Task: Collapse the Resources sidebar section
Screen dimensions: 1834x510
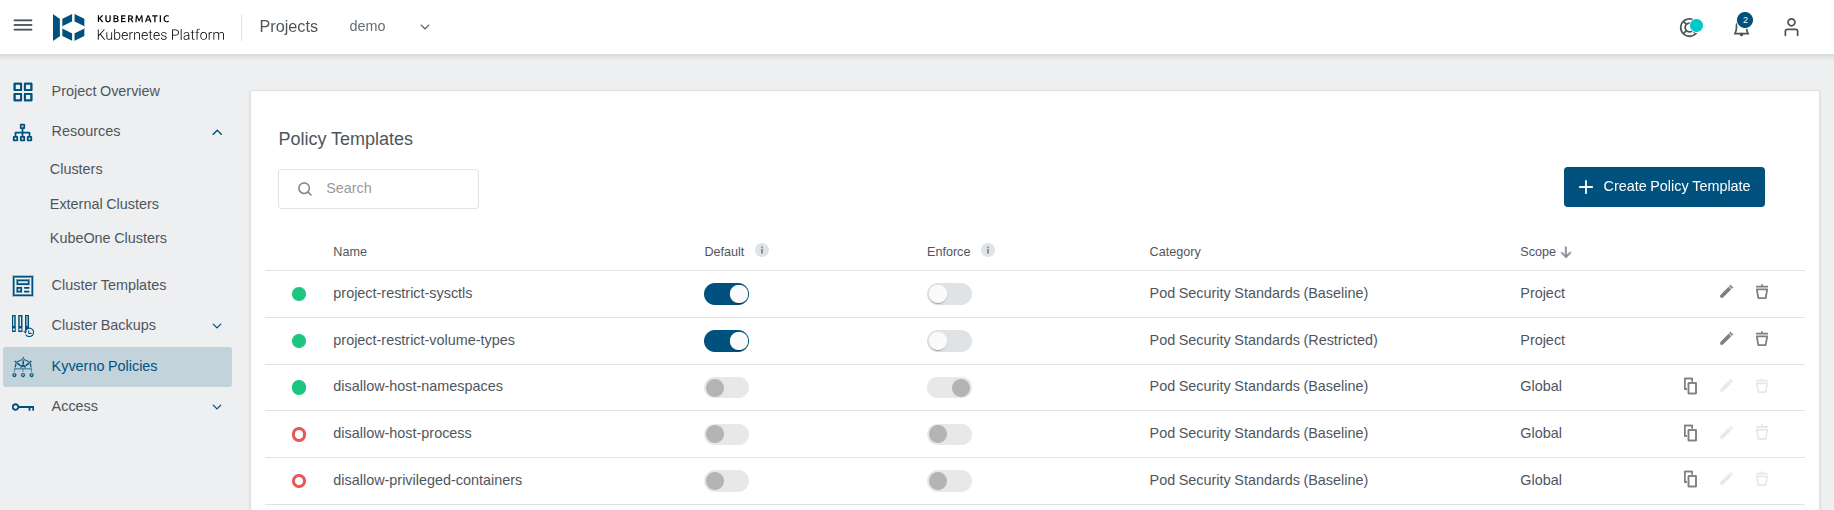Action: (x=217, y=132)
